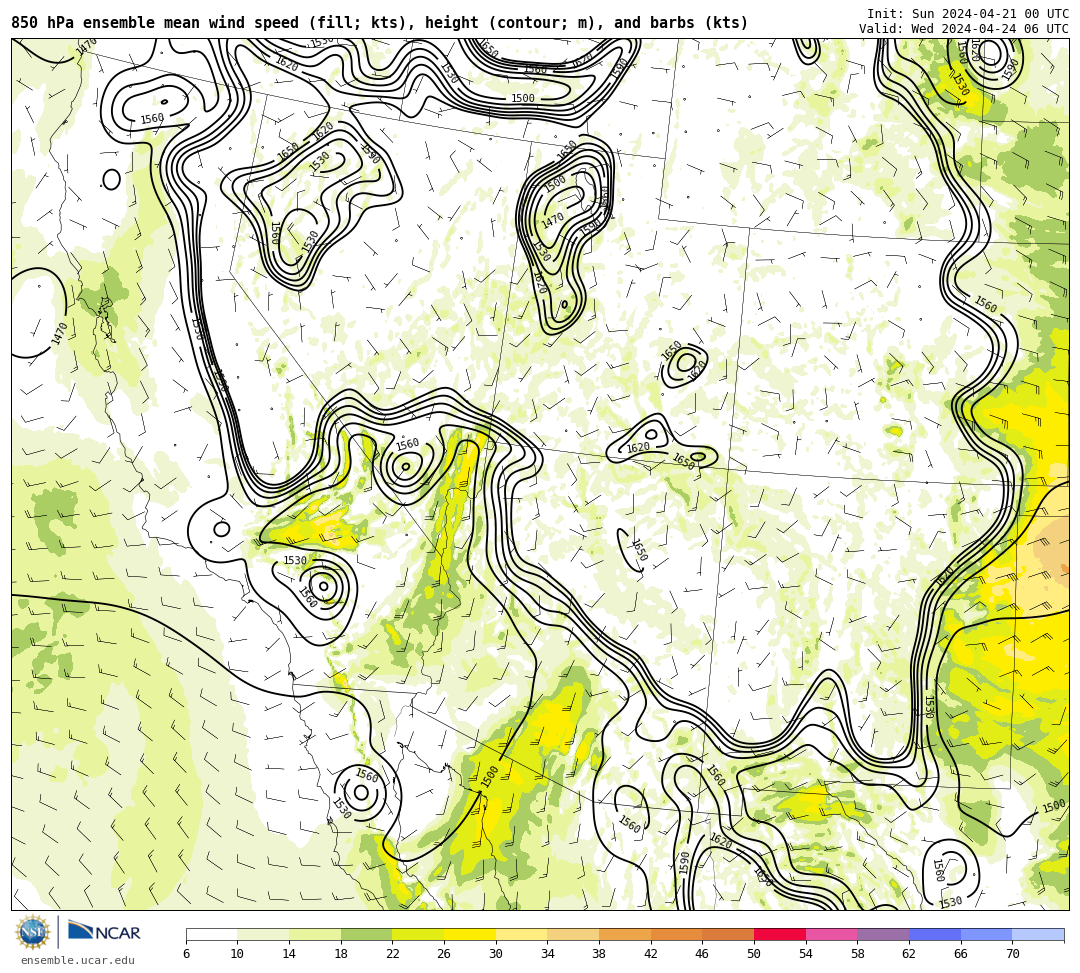The width and height of the screenshot is (1080, 973).
Task: Click the NSF logo
Action: pos(32,932)
